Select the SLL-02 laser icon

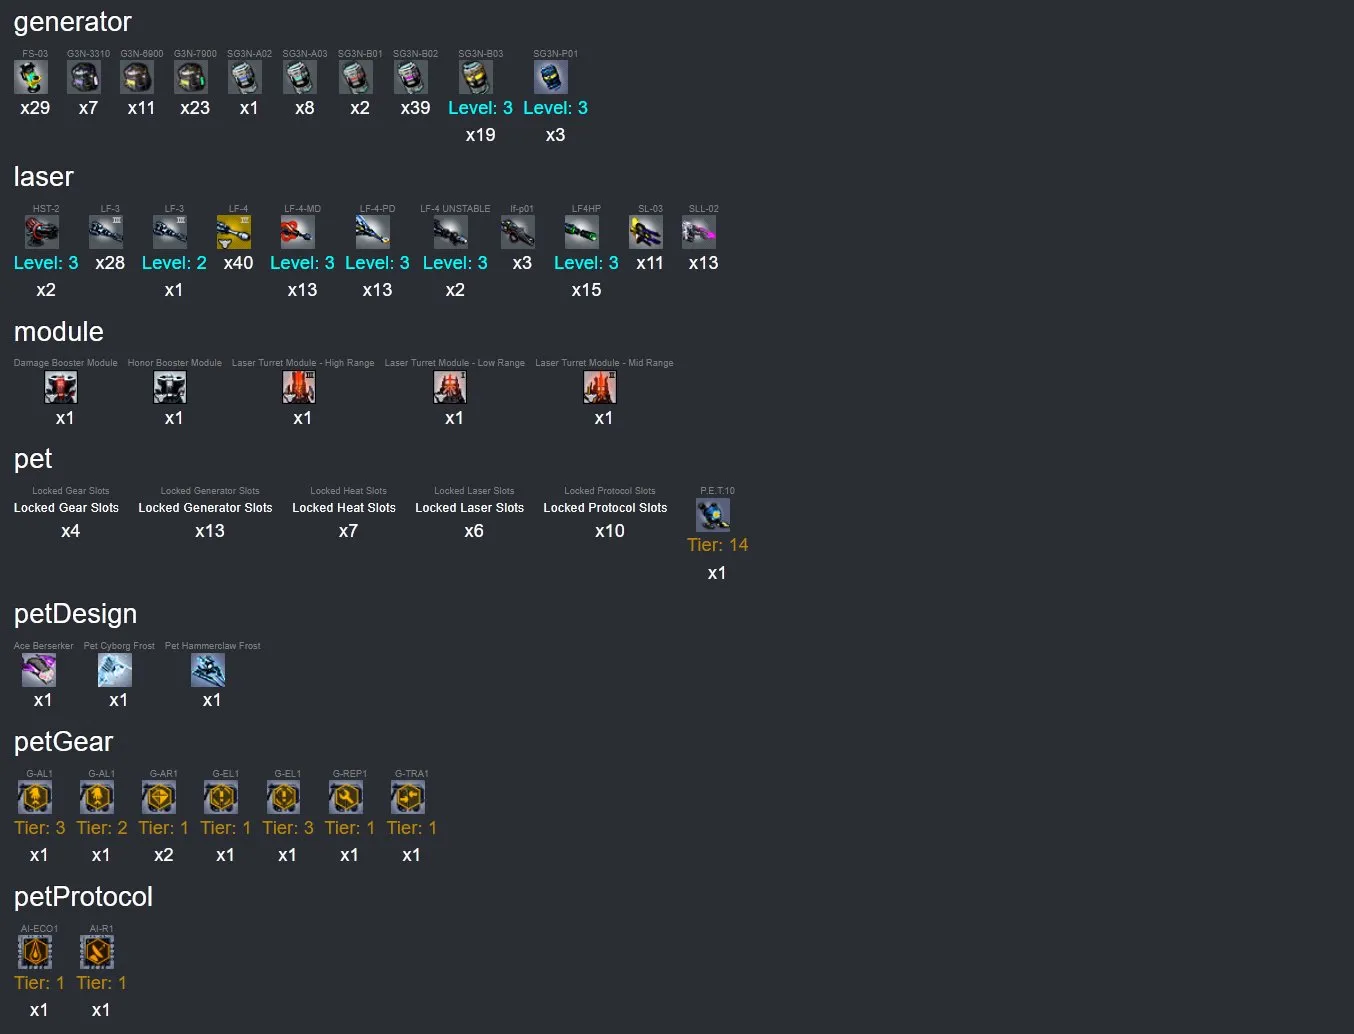pyautogui.click(x=699, y=232)
